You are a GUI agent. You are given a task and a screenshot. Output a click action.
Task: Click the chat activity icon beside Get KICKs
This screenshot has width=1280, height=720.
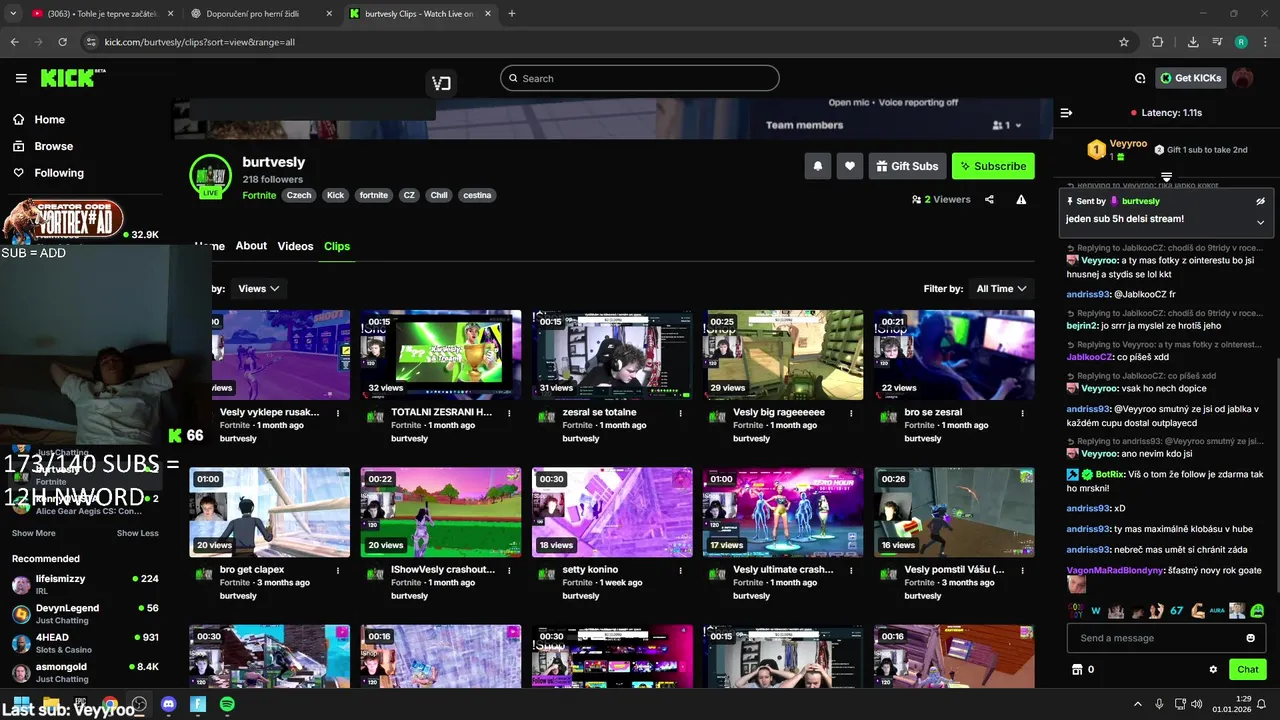(1140, 78)
